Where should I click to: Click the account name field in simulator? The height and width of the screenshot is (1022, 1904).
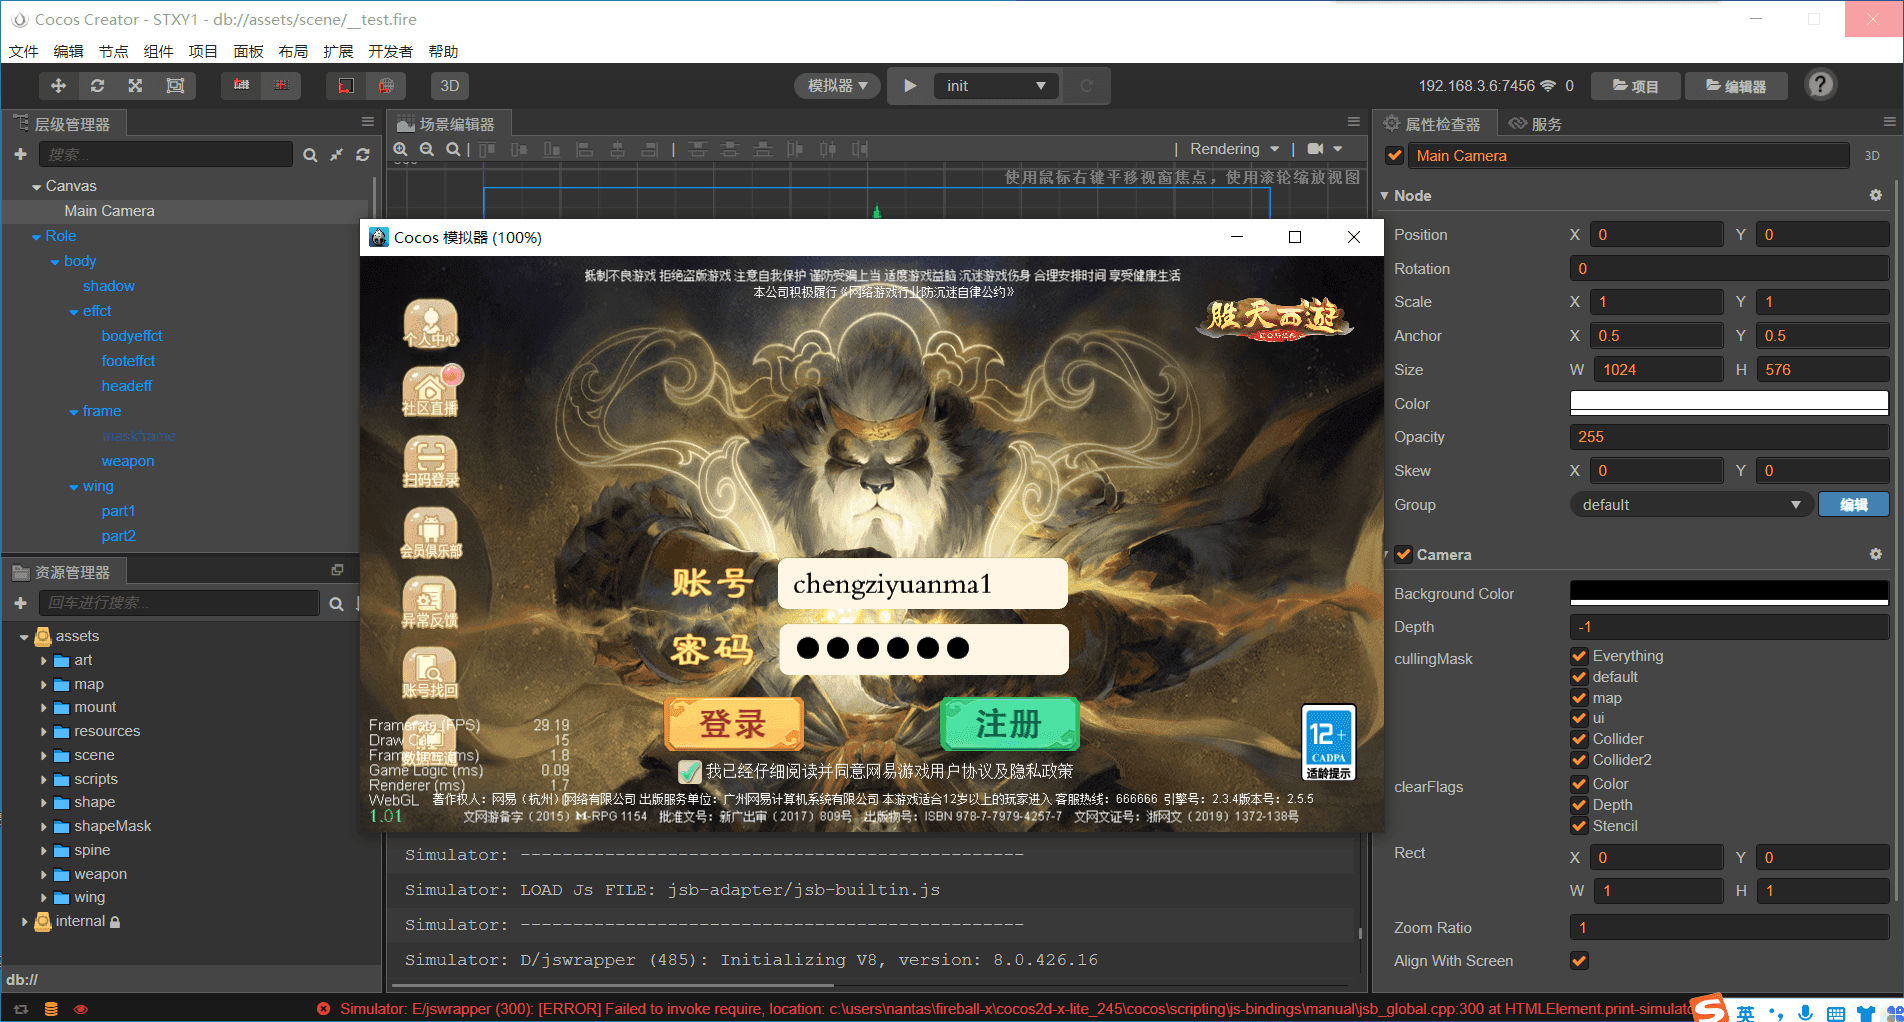click(x=922, y=584)
